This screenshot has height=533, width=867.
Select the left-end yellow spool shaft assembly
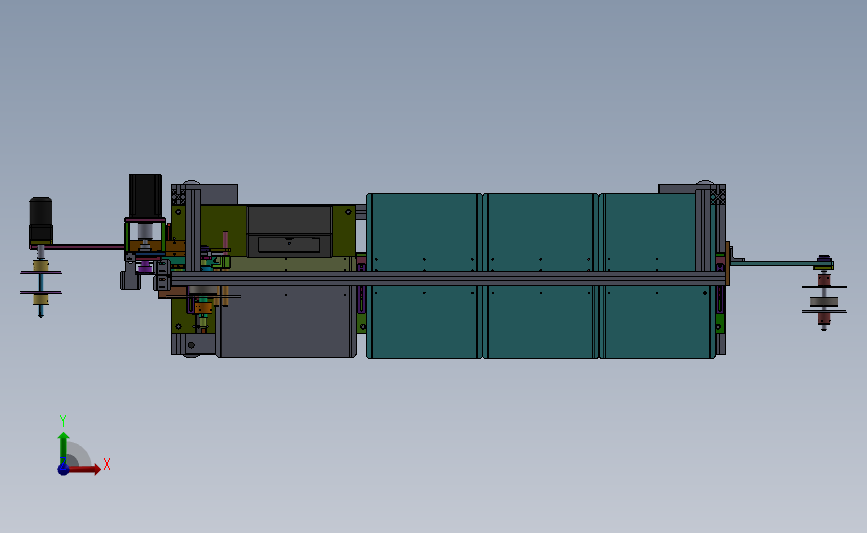(40, 283)
